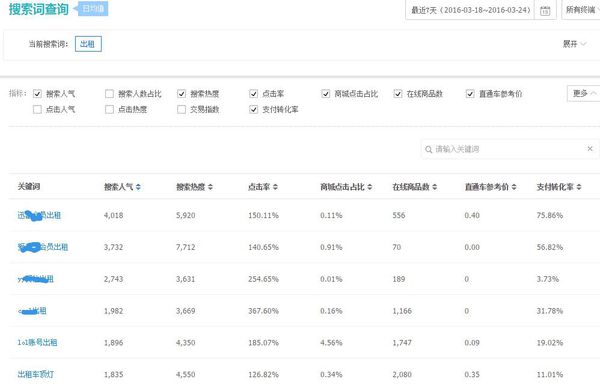Sort by 直通车参考价 column arrows
Screen dimensions: 600x388
click(514, 187)
